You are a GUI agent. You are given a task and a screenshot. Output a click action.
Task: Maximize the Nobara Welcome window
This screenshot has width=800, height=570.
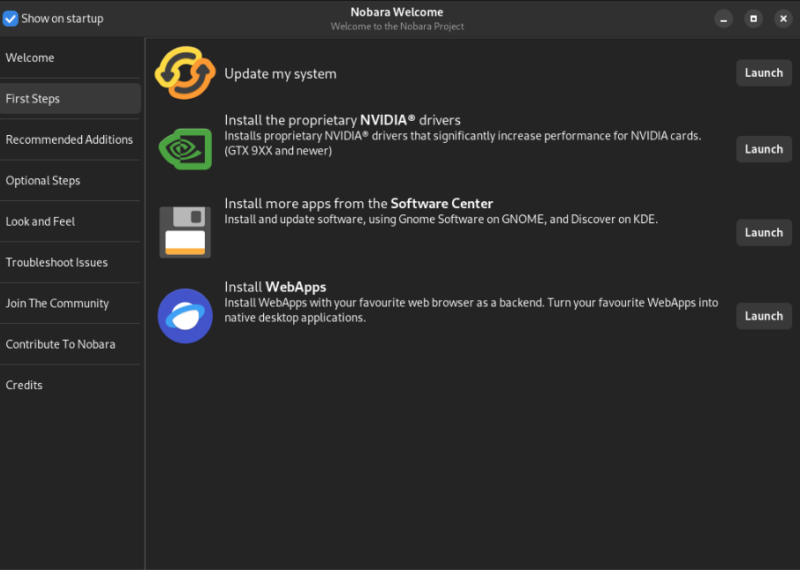point(754,19)
